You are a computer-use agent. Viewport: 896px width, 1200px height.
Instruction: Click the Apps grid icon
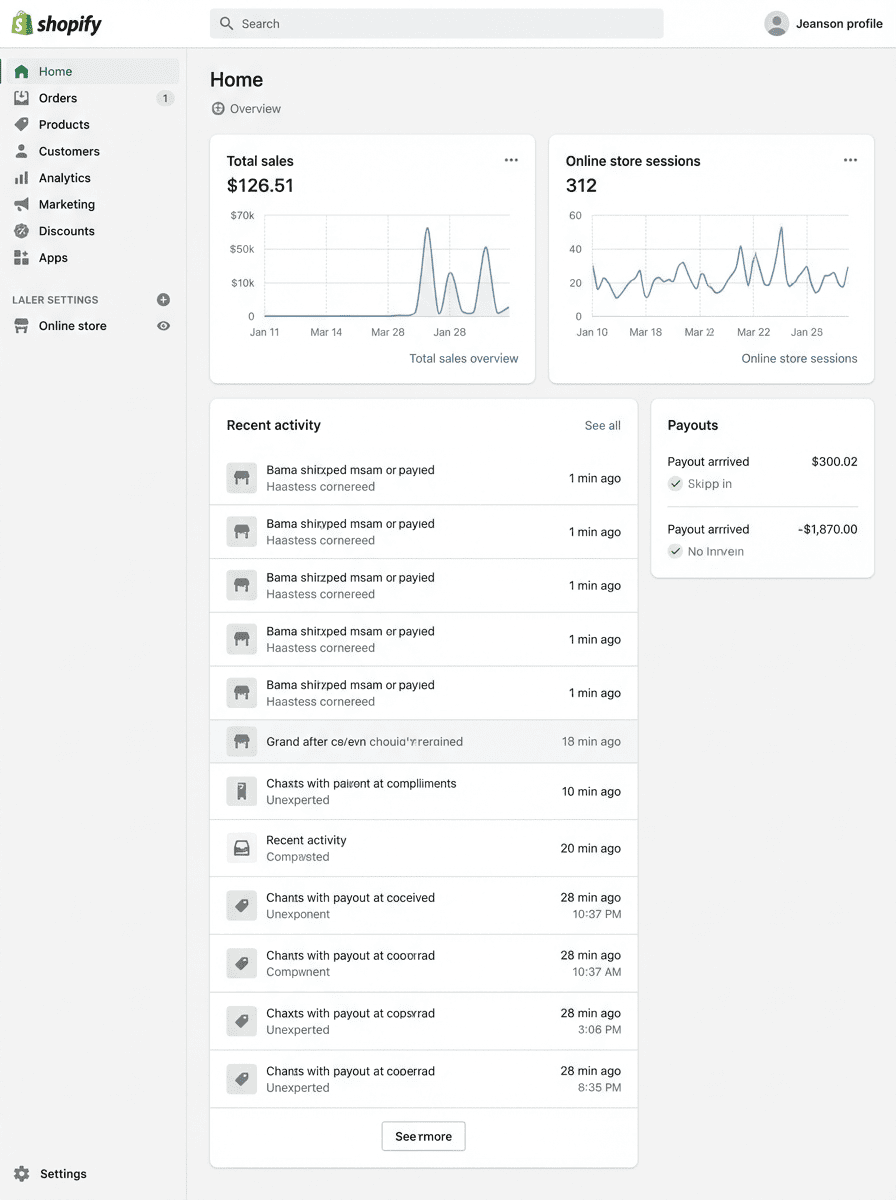(x=21, y=258)
